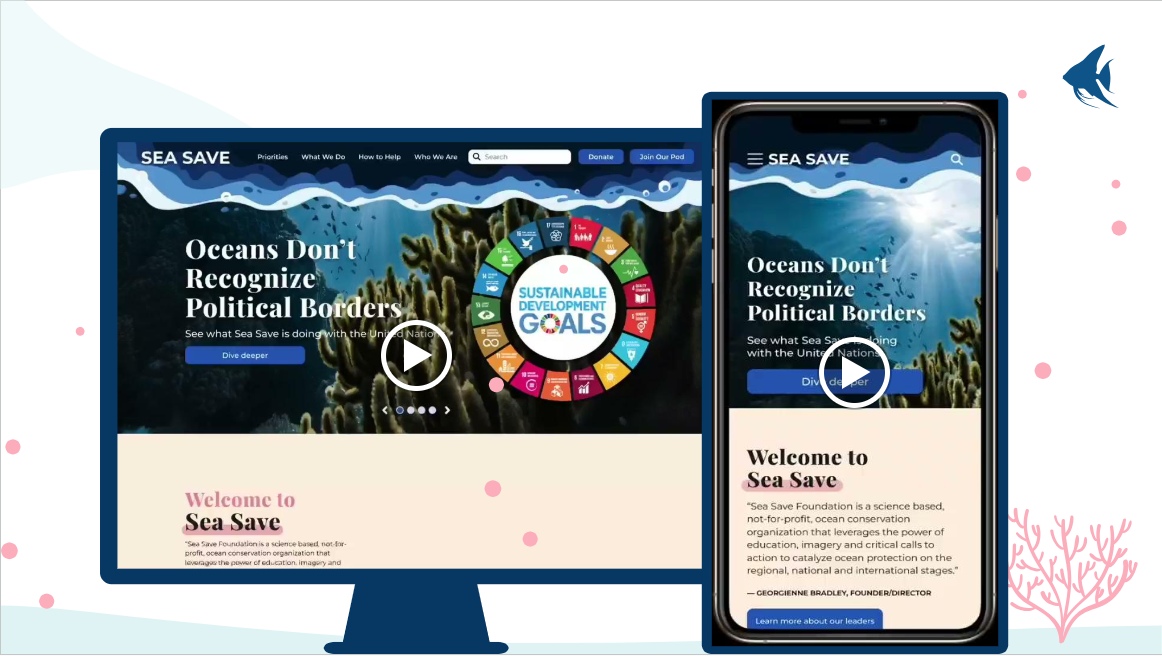Click the magnifier icon in the search box
The image size is (1162, 656).
pos(477,157)
